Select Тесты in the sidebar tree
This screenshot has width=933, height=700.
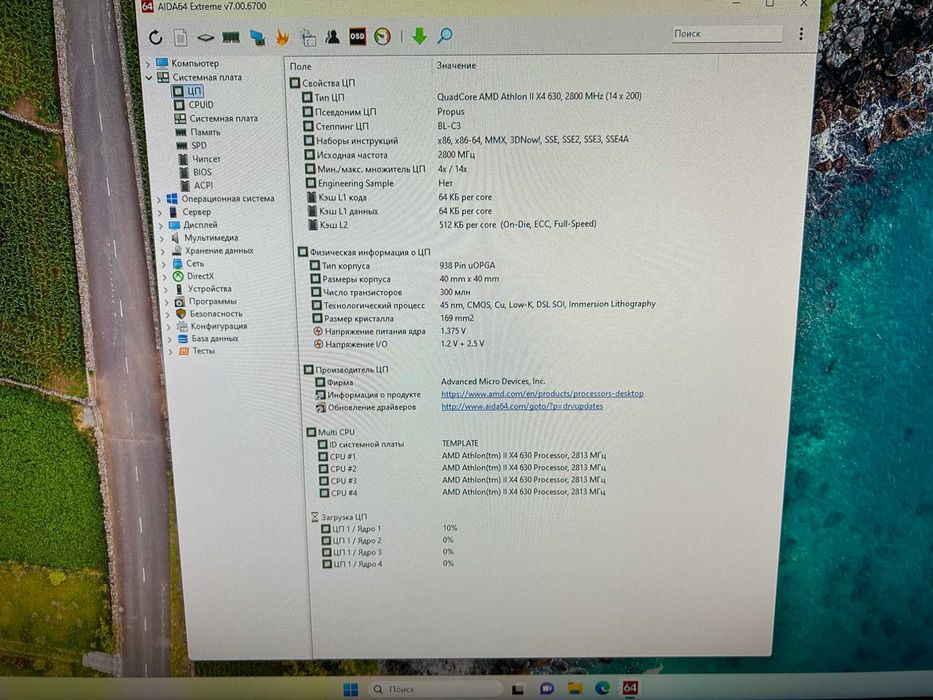coord(197,351)
